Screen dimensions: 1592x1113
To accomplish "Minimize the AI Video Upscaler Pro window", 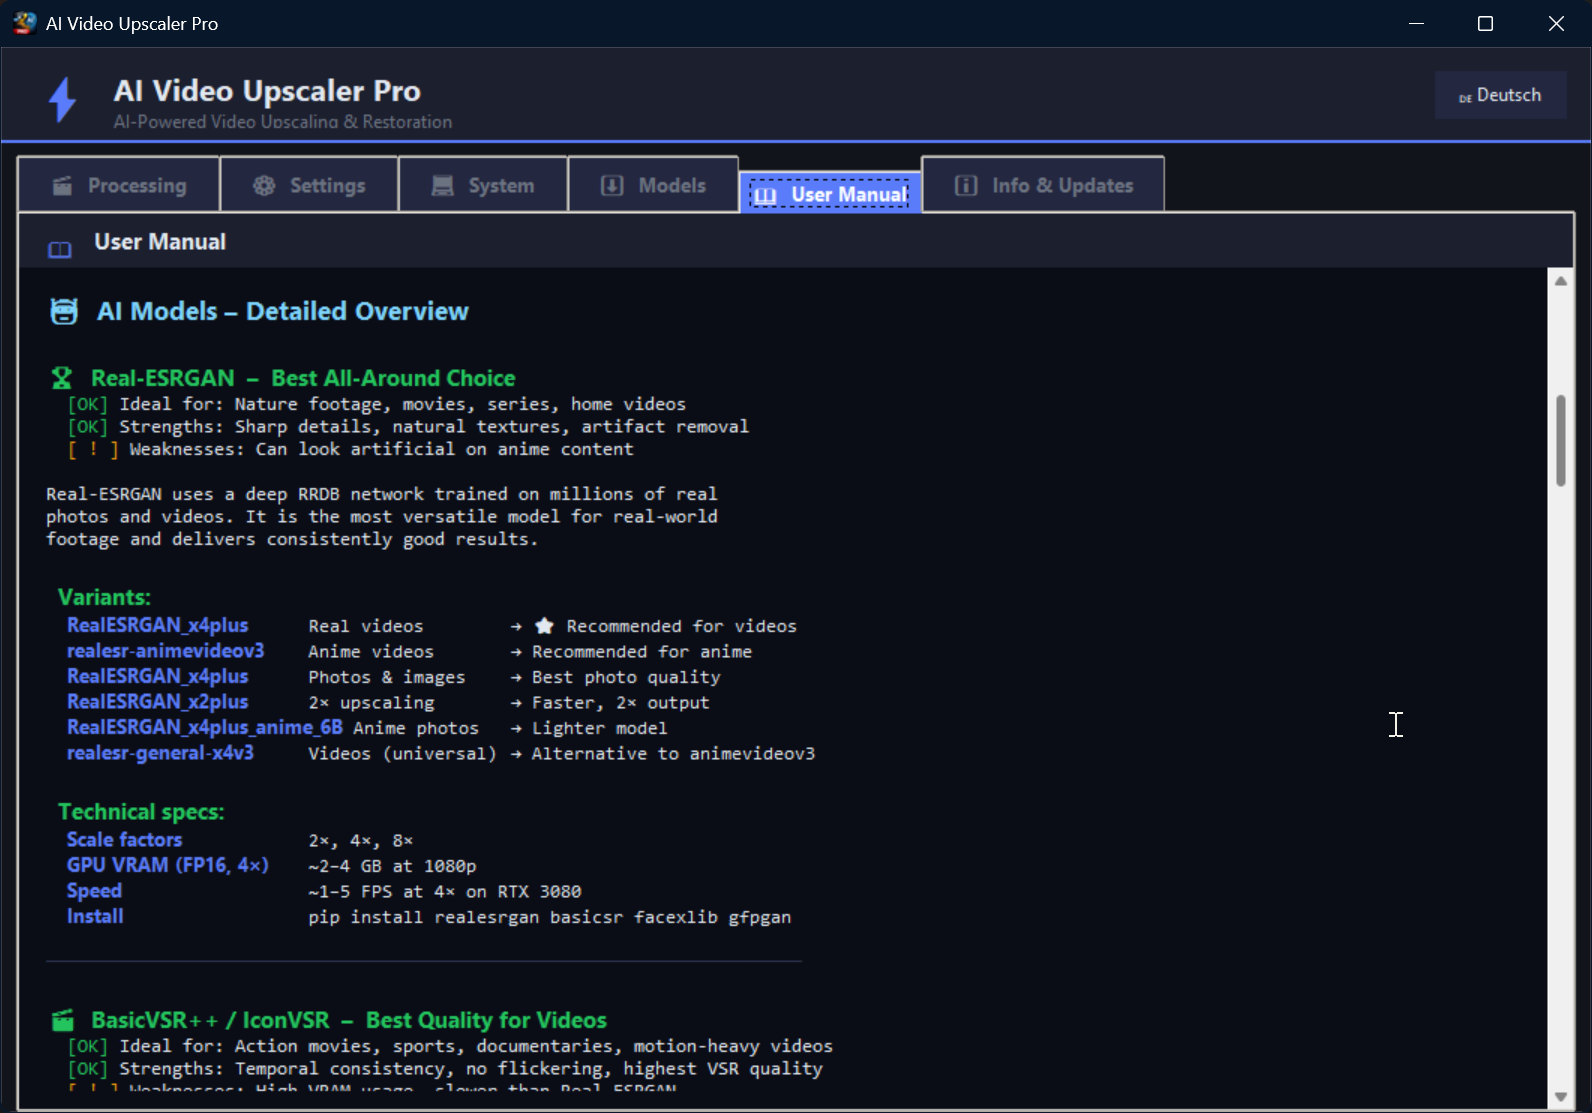I will pos(1416,23).
